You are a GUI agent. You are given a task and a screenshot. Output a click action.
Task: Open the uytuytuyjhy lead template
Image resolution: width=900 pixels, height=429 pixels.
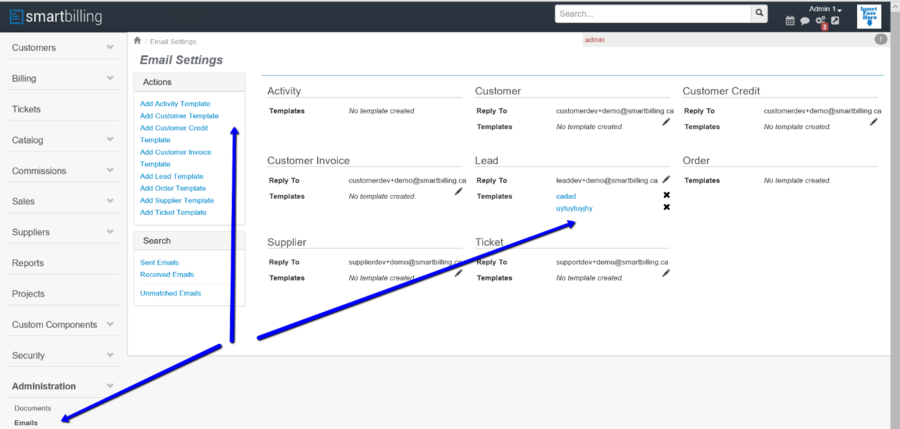(575, 208)
